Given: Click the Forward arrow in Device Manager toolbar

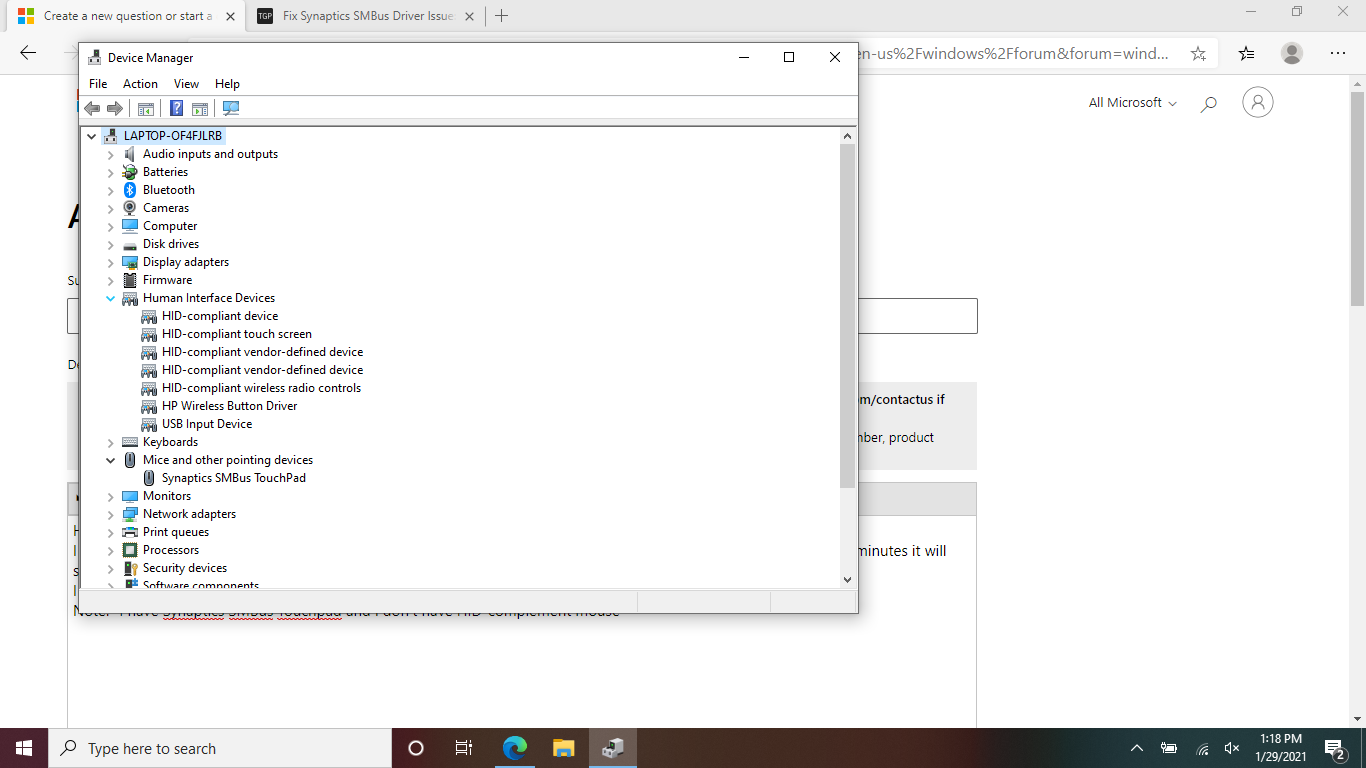Looking at the screenshot, I should 115,108.
